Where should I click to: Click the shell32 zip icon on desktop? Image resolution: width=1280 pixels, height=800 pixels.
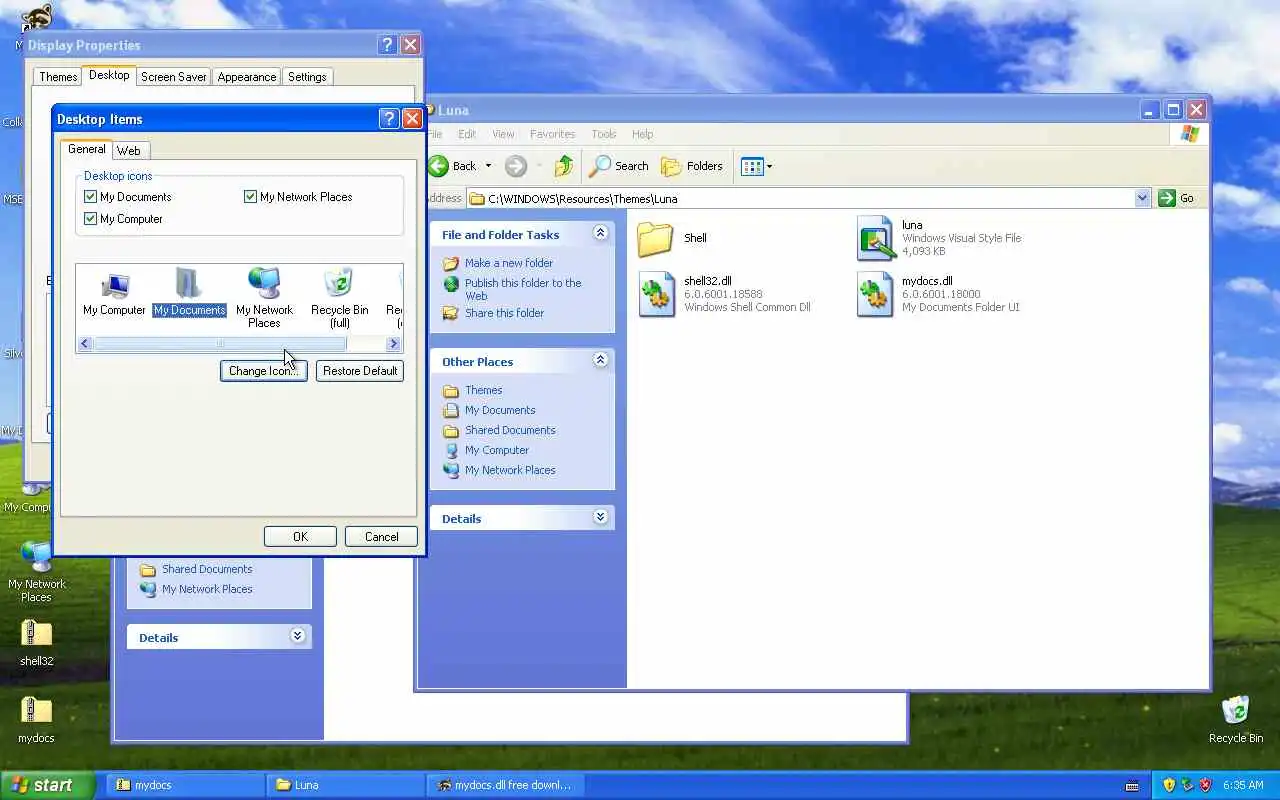(x=36, y=634)
